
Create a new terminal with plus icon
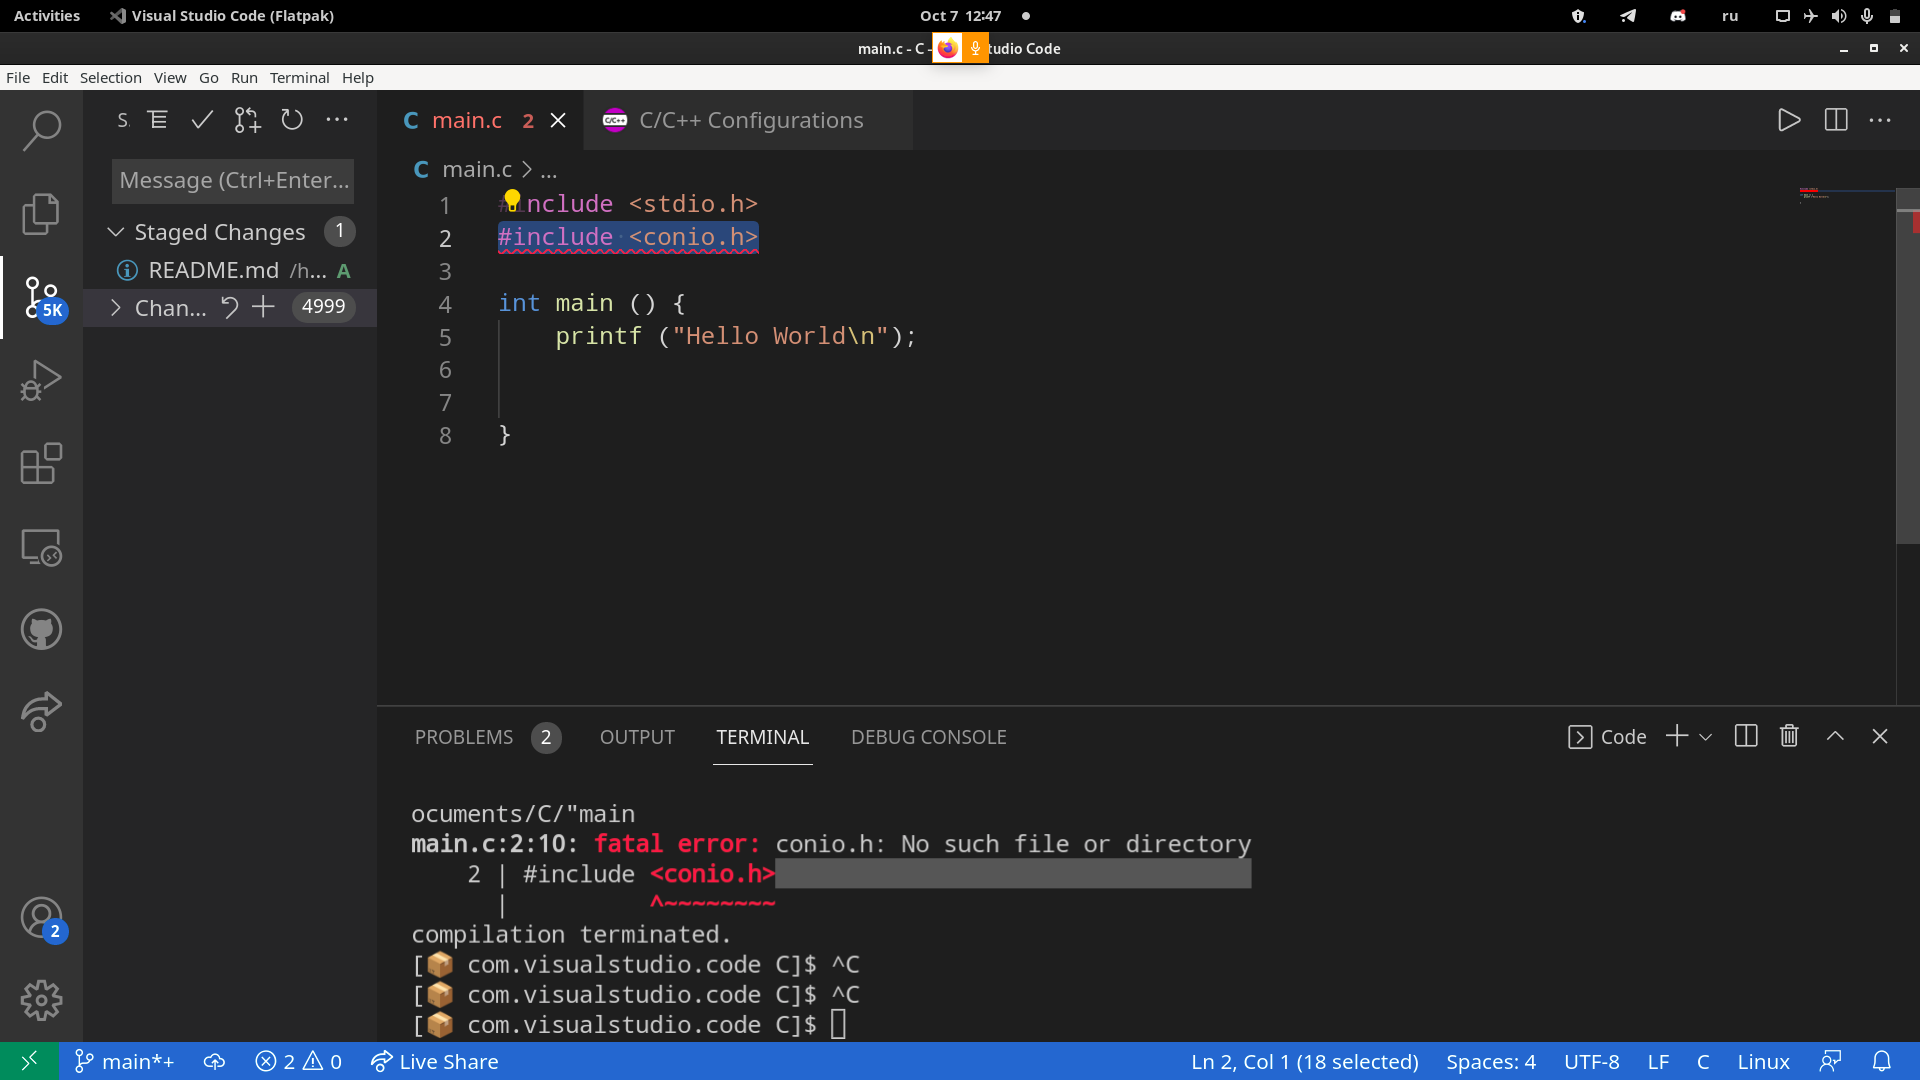tap(1677, 737)
